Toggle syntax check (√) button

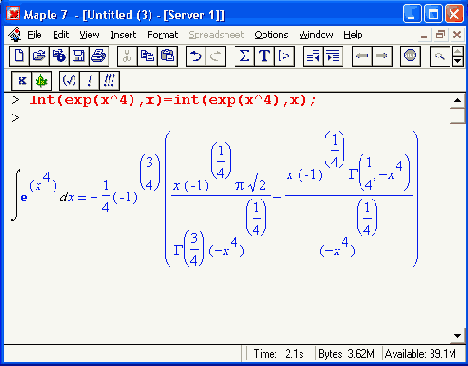point(69,81)
